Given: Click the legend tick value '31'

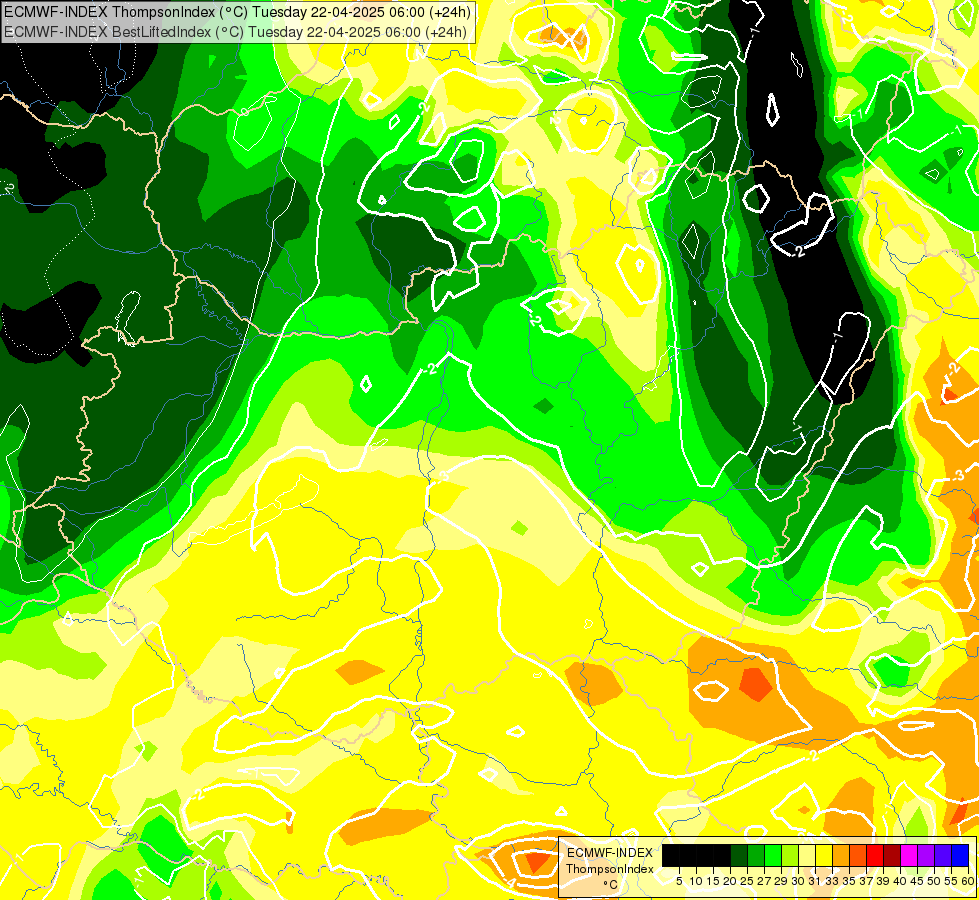Looking at the screenshot, I should tap(815, 881).
